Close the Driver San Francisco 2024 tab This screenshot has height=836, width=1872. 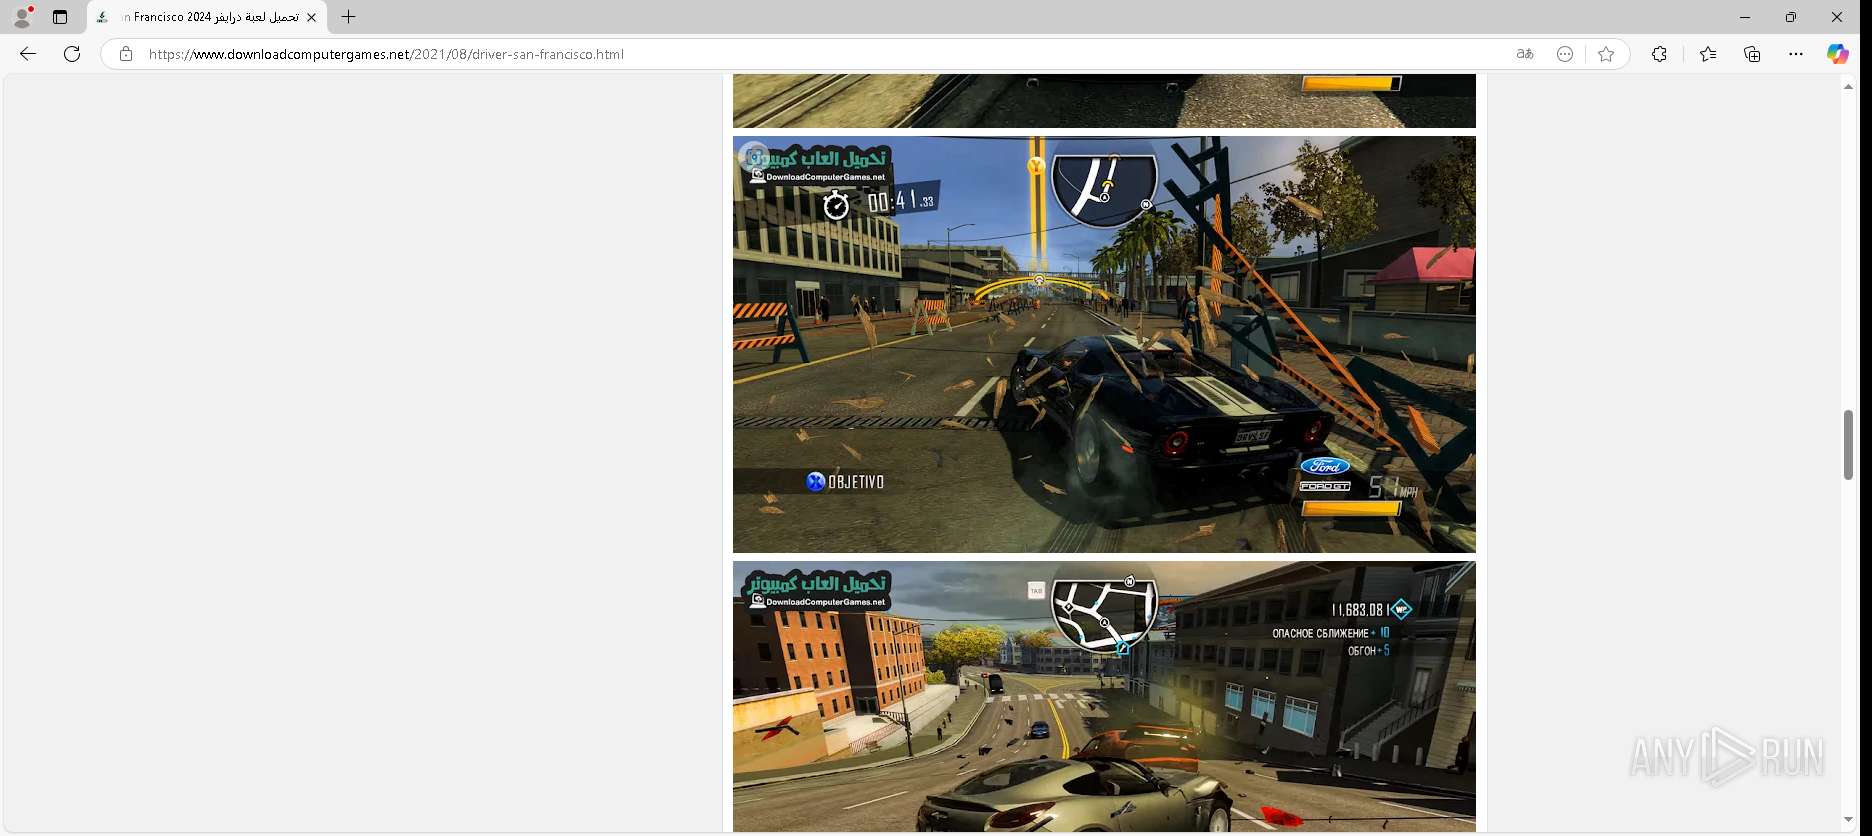[x=311, y=17]
